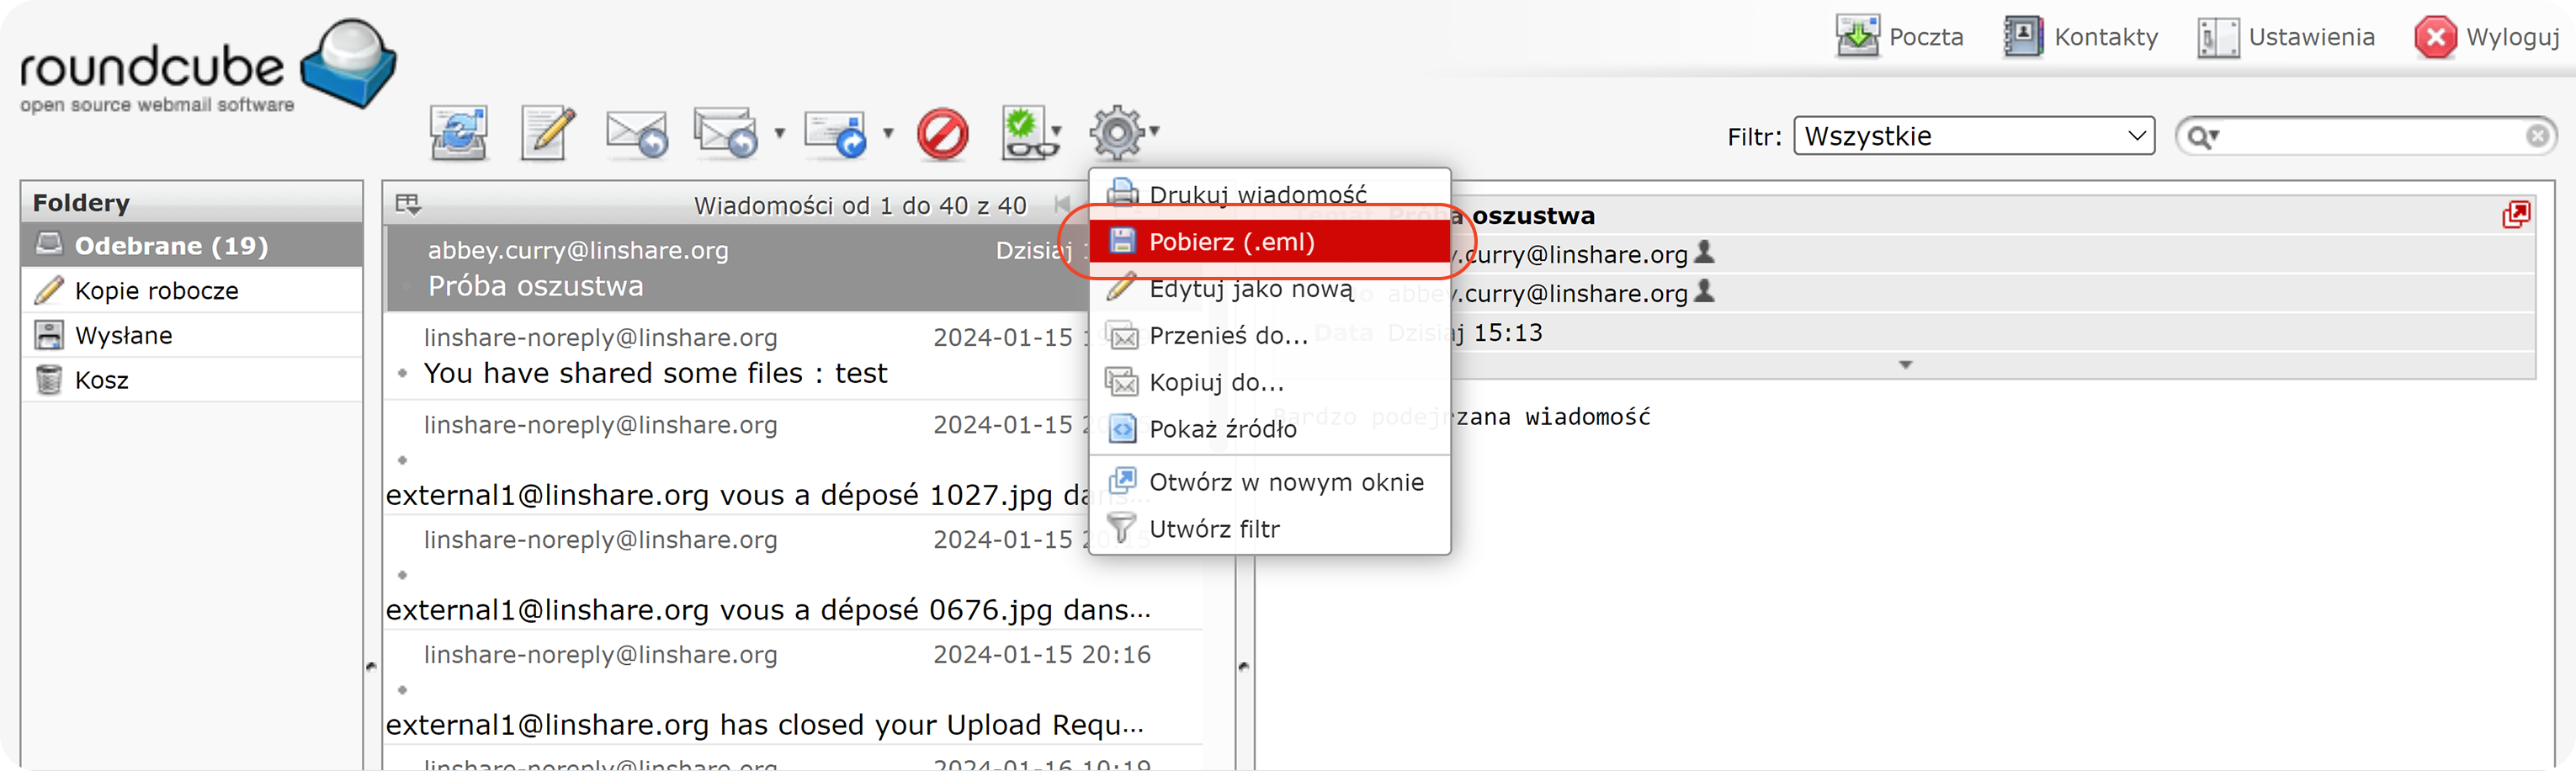Click the folder panel splitter handle

[371, 666]
